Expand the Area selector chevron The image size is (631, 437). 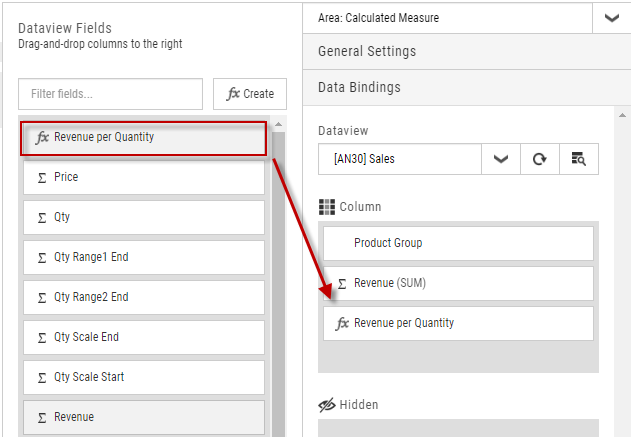click(611, 18)
